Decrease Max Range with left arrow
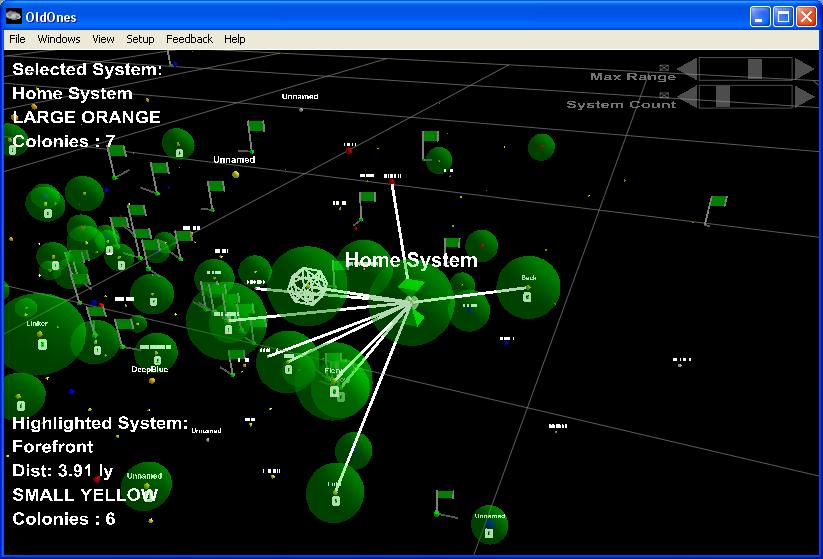 688,69
